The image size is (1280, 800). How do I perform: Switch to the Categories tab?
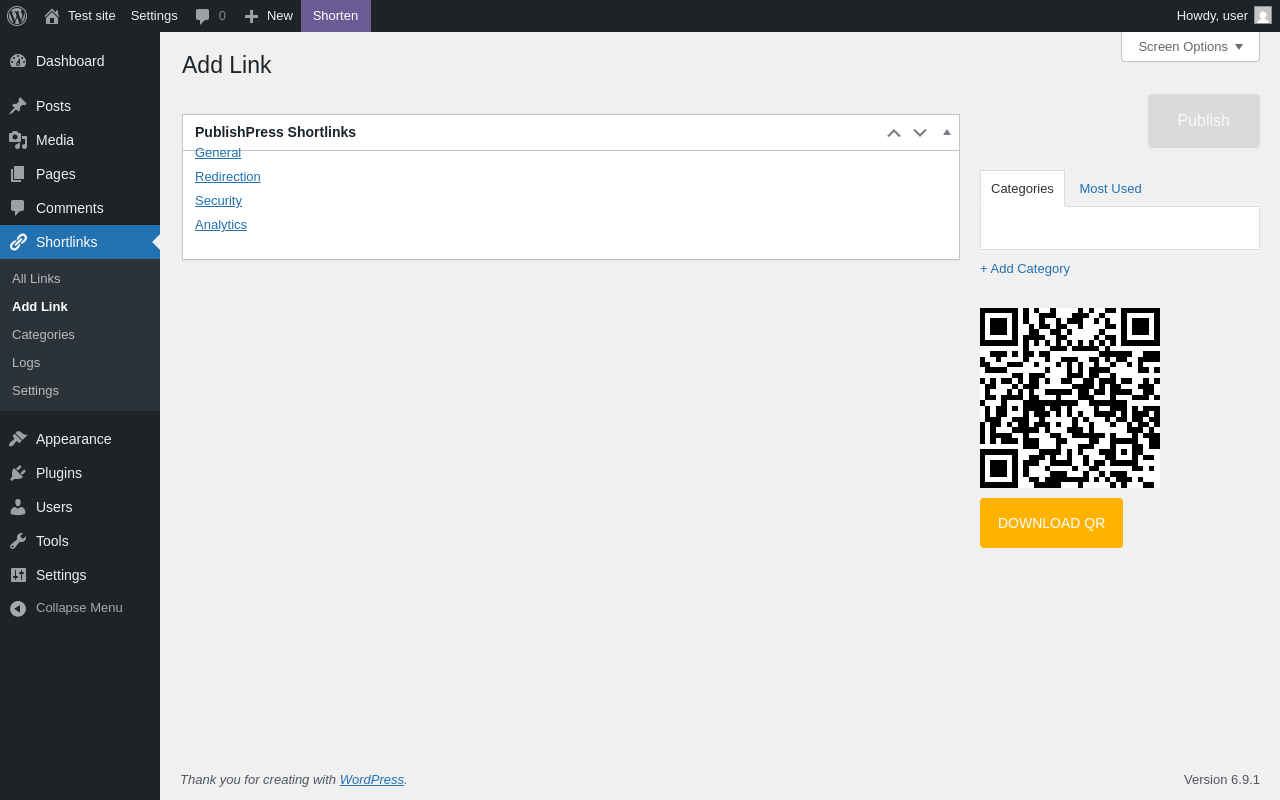pos(1022,188)
